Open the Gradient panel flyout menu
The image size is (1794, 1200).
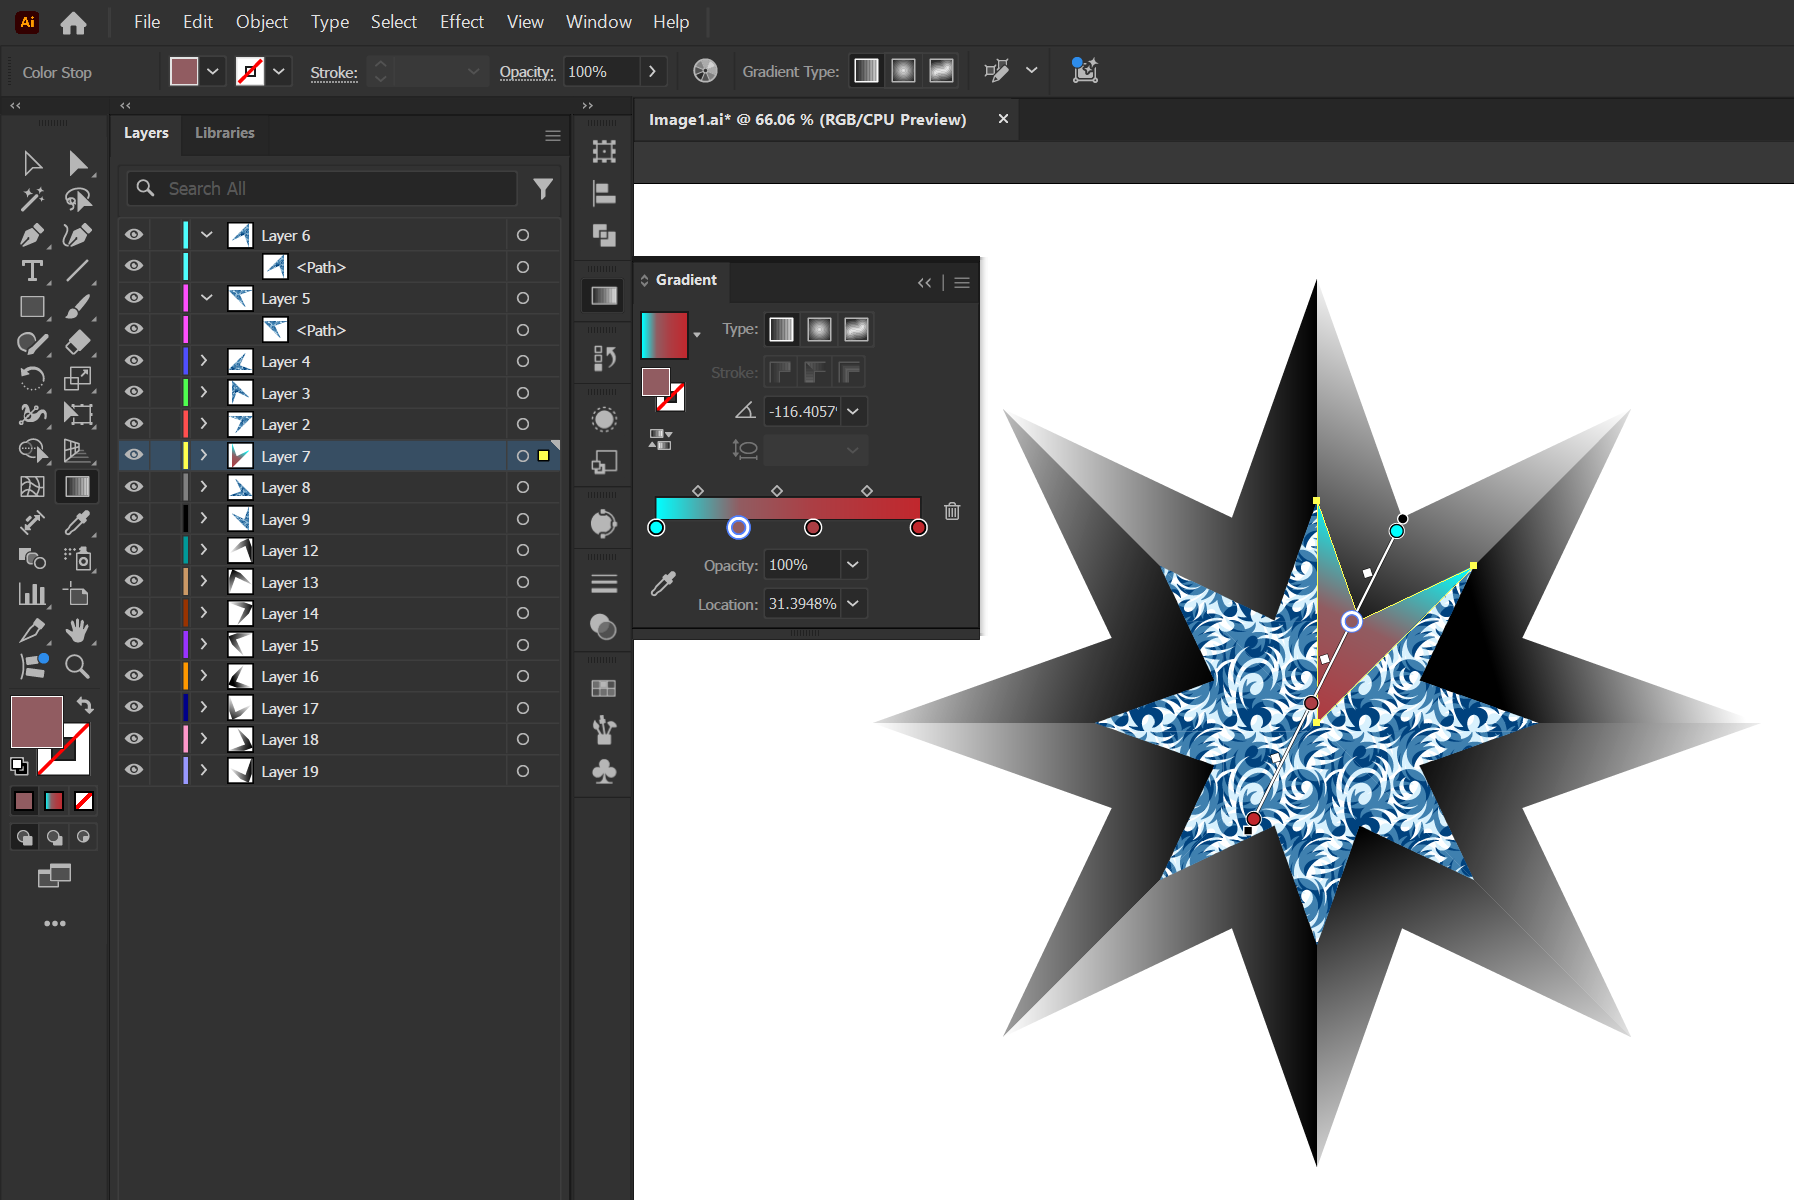tap(961, 282)
